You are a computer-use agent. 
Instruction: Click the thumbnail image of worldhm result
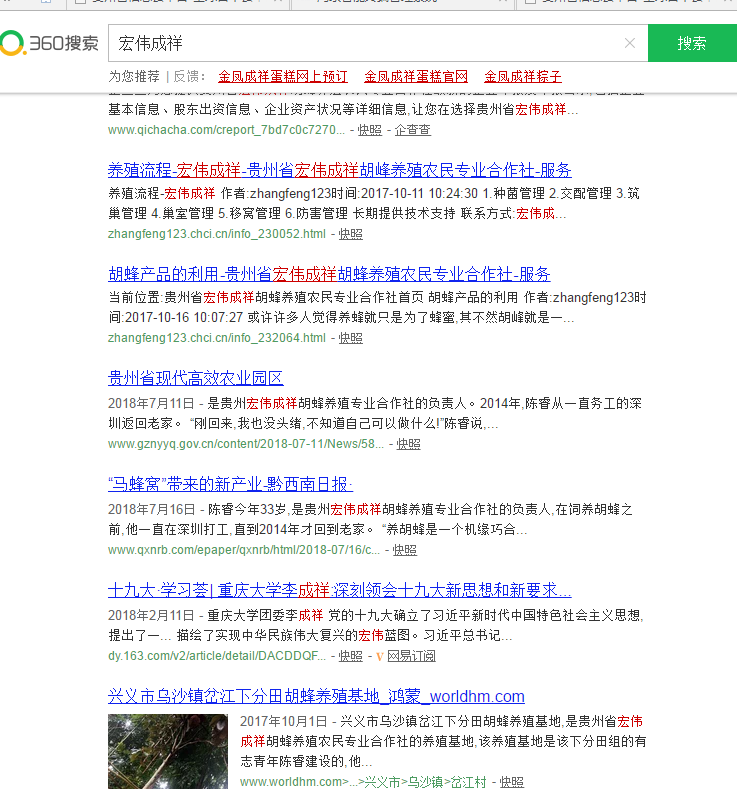(168, 751)
